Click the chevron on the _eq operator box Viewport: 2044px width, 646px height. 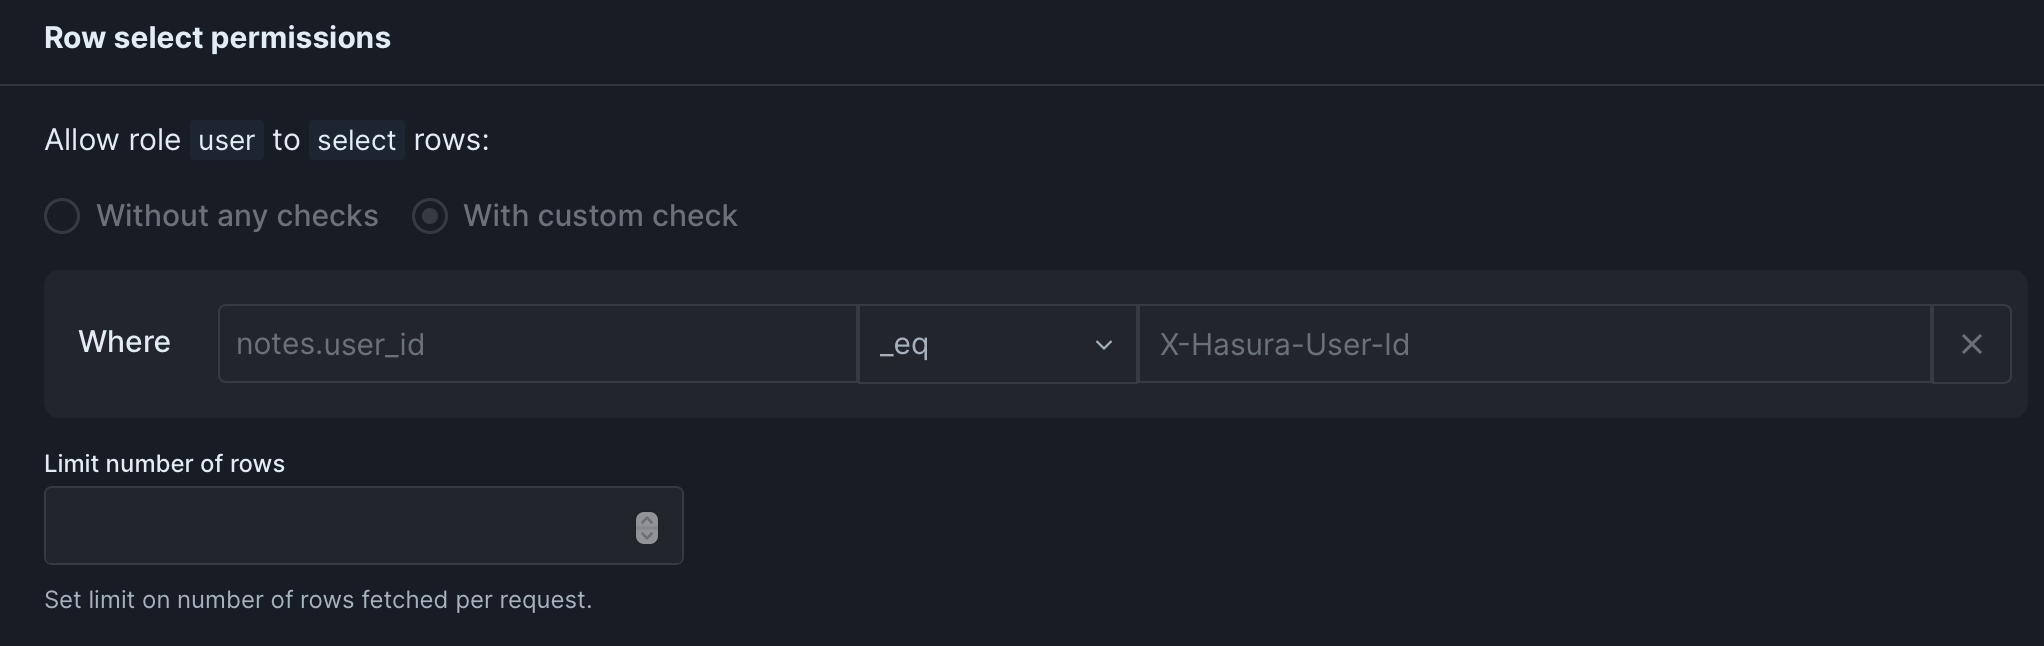(1103, 345)
